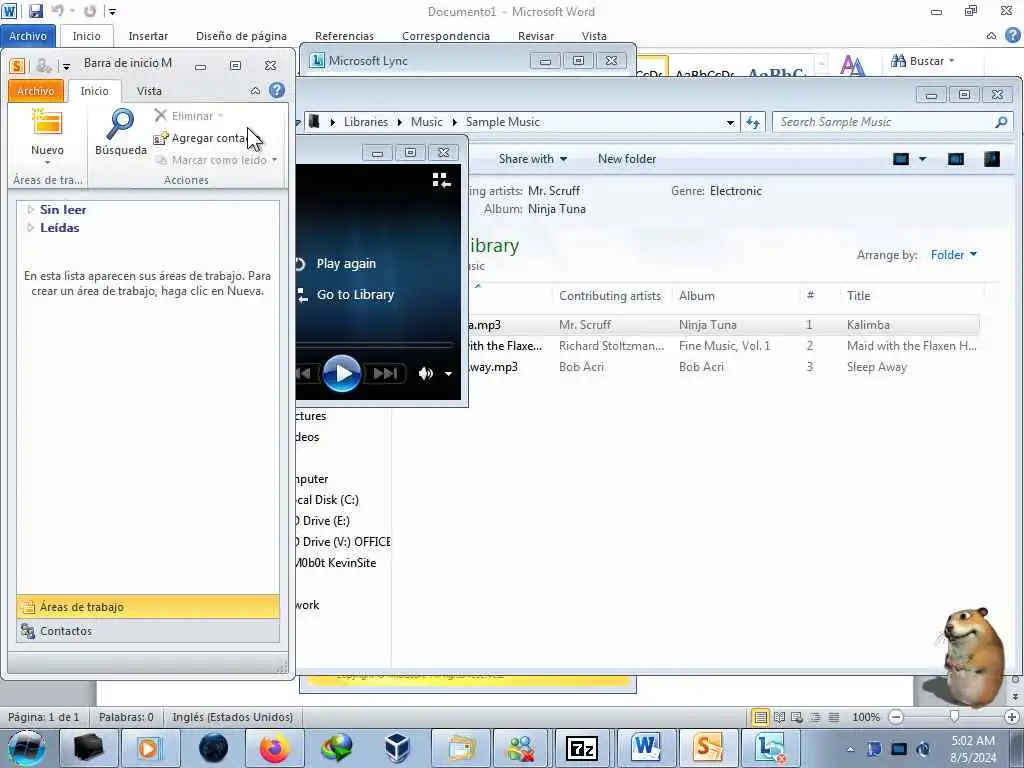The height and width of the screenshot is (768, 1024).
Task: Open Búsqueda magnifier tool
Action: pos(121,133)
